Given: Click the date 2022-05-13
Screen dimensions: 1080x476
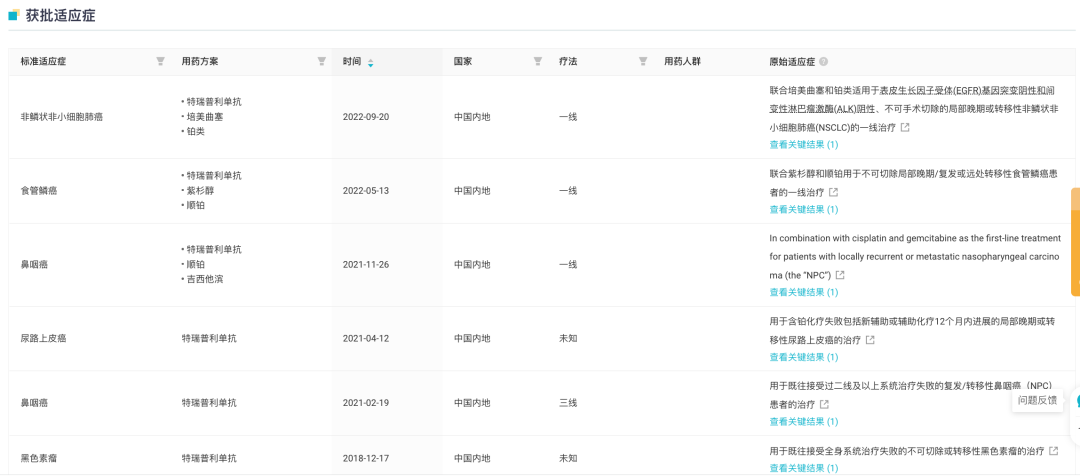Looking at the screenshot, I should coord(366,191).
